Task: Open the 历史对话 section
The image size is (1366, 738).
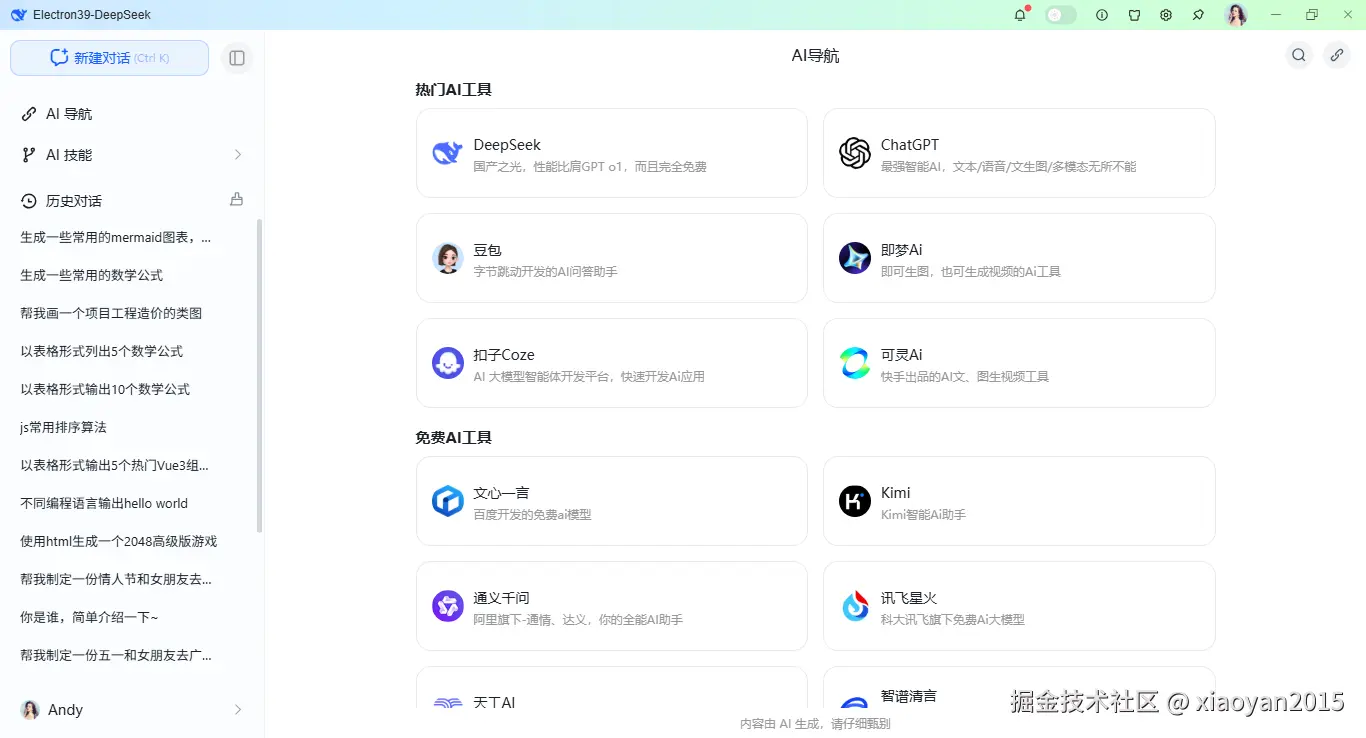Action: [x=72, y=199]
